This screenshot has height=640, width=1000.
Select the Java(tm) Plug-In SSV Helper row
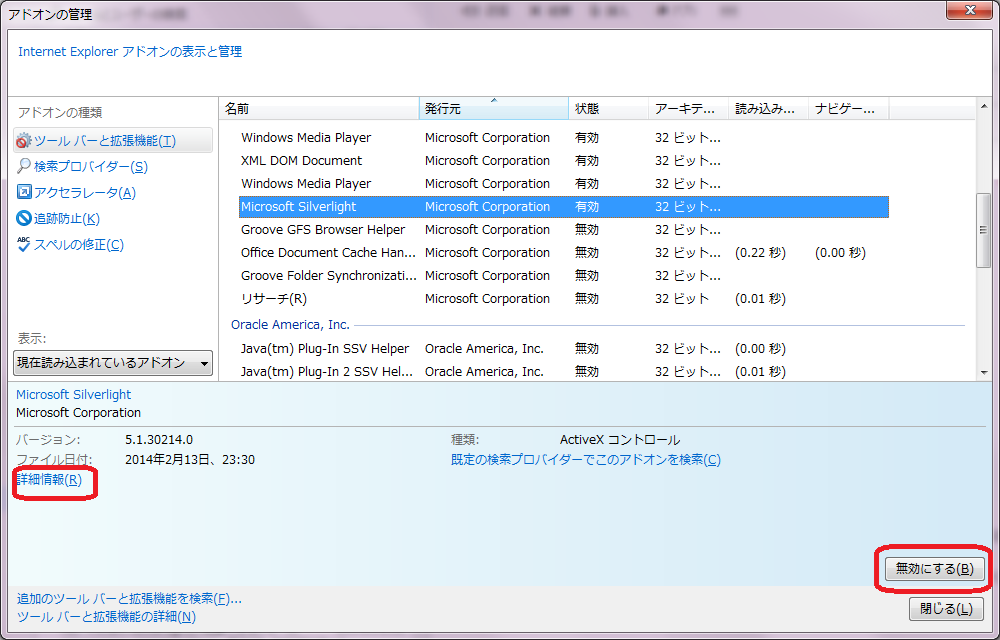pyautogui.click(x=564, y=349)
